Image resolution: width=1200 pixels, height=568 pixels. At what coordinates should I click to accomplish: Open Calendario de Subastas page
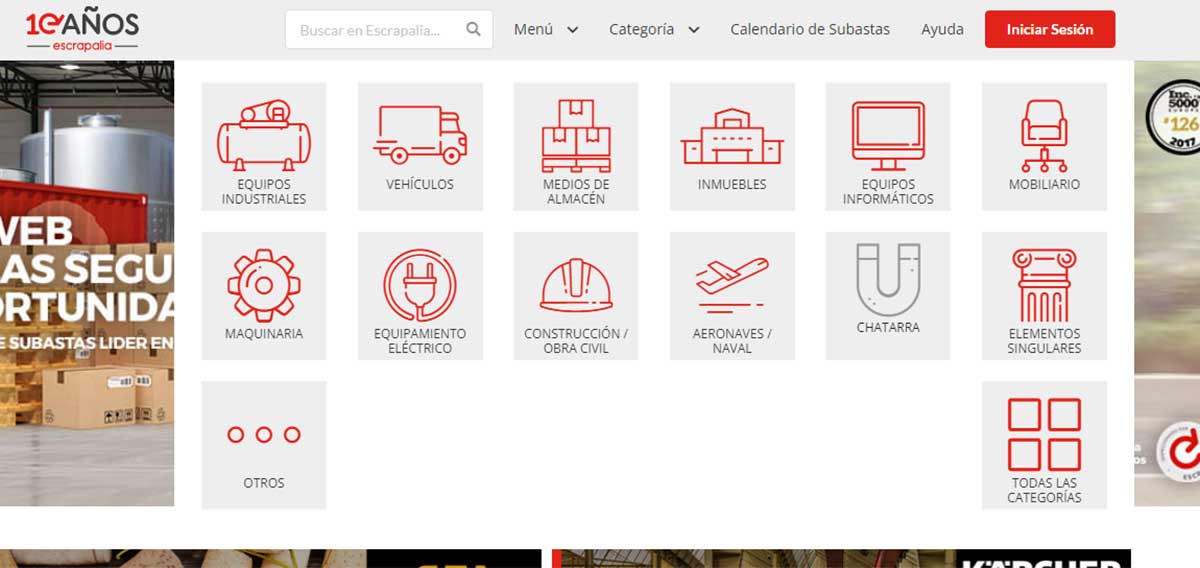coord(810,30)
